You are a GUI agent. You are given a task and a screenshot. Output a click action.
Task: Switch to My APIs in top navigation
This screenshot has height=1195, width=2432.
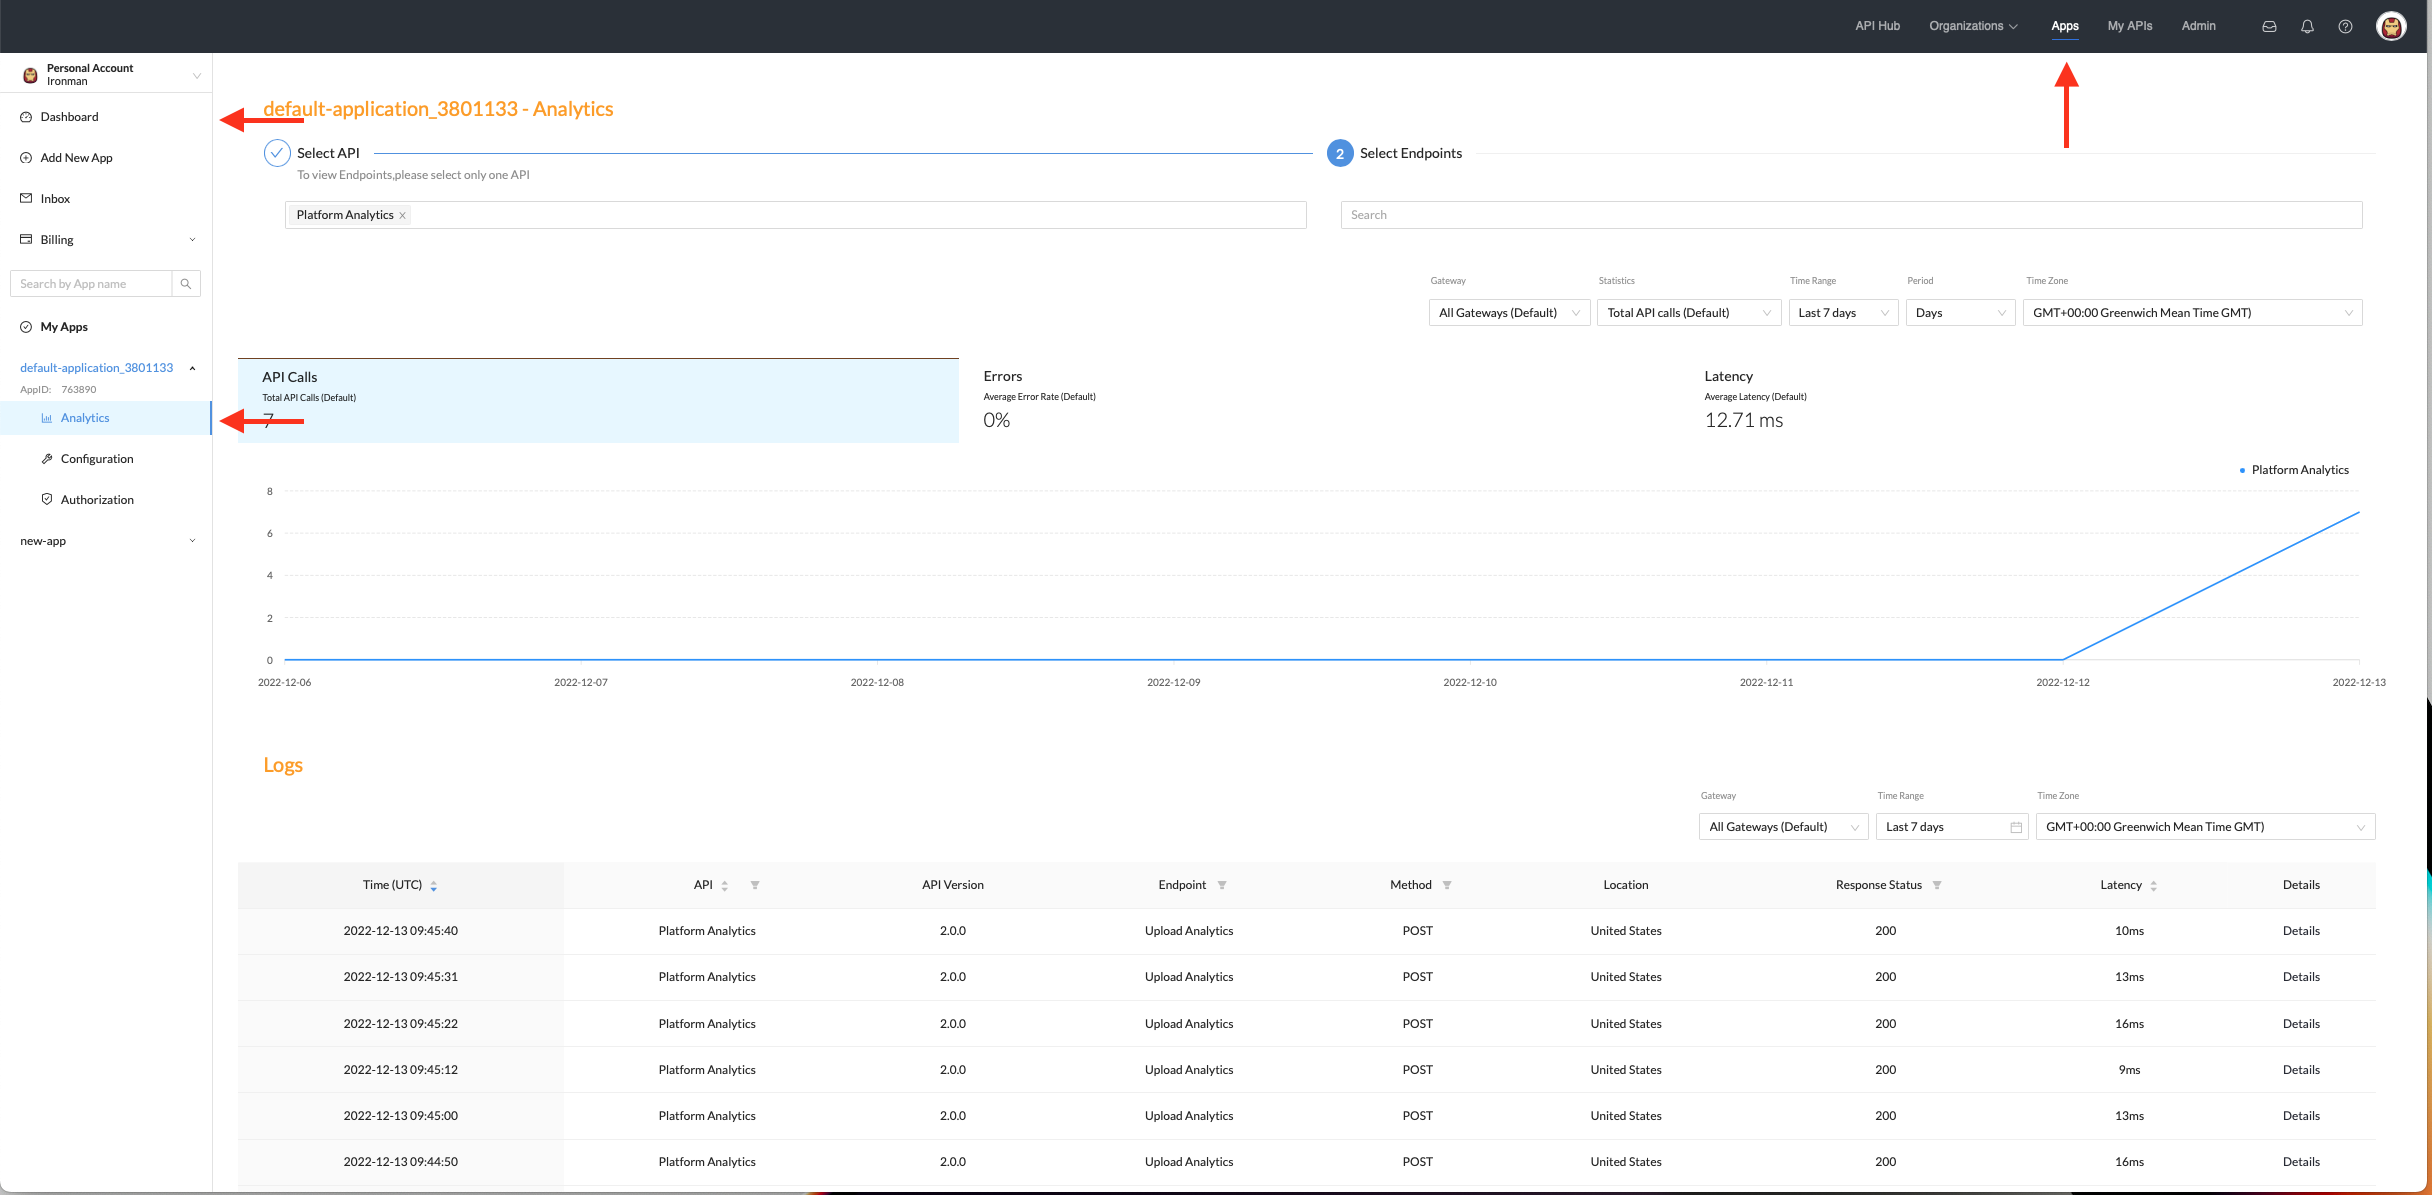pyautogui.click(x=2129, y=26)
